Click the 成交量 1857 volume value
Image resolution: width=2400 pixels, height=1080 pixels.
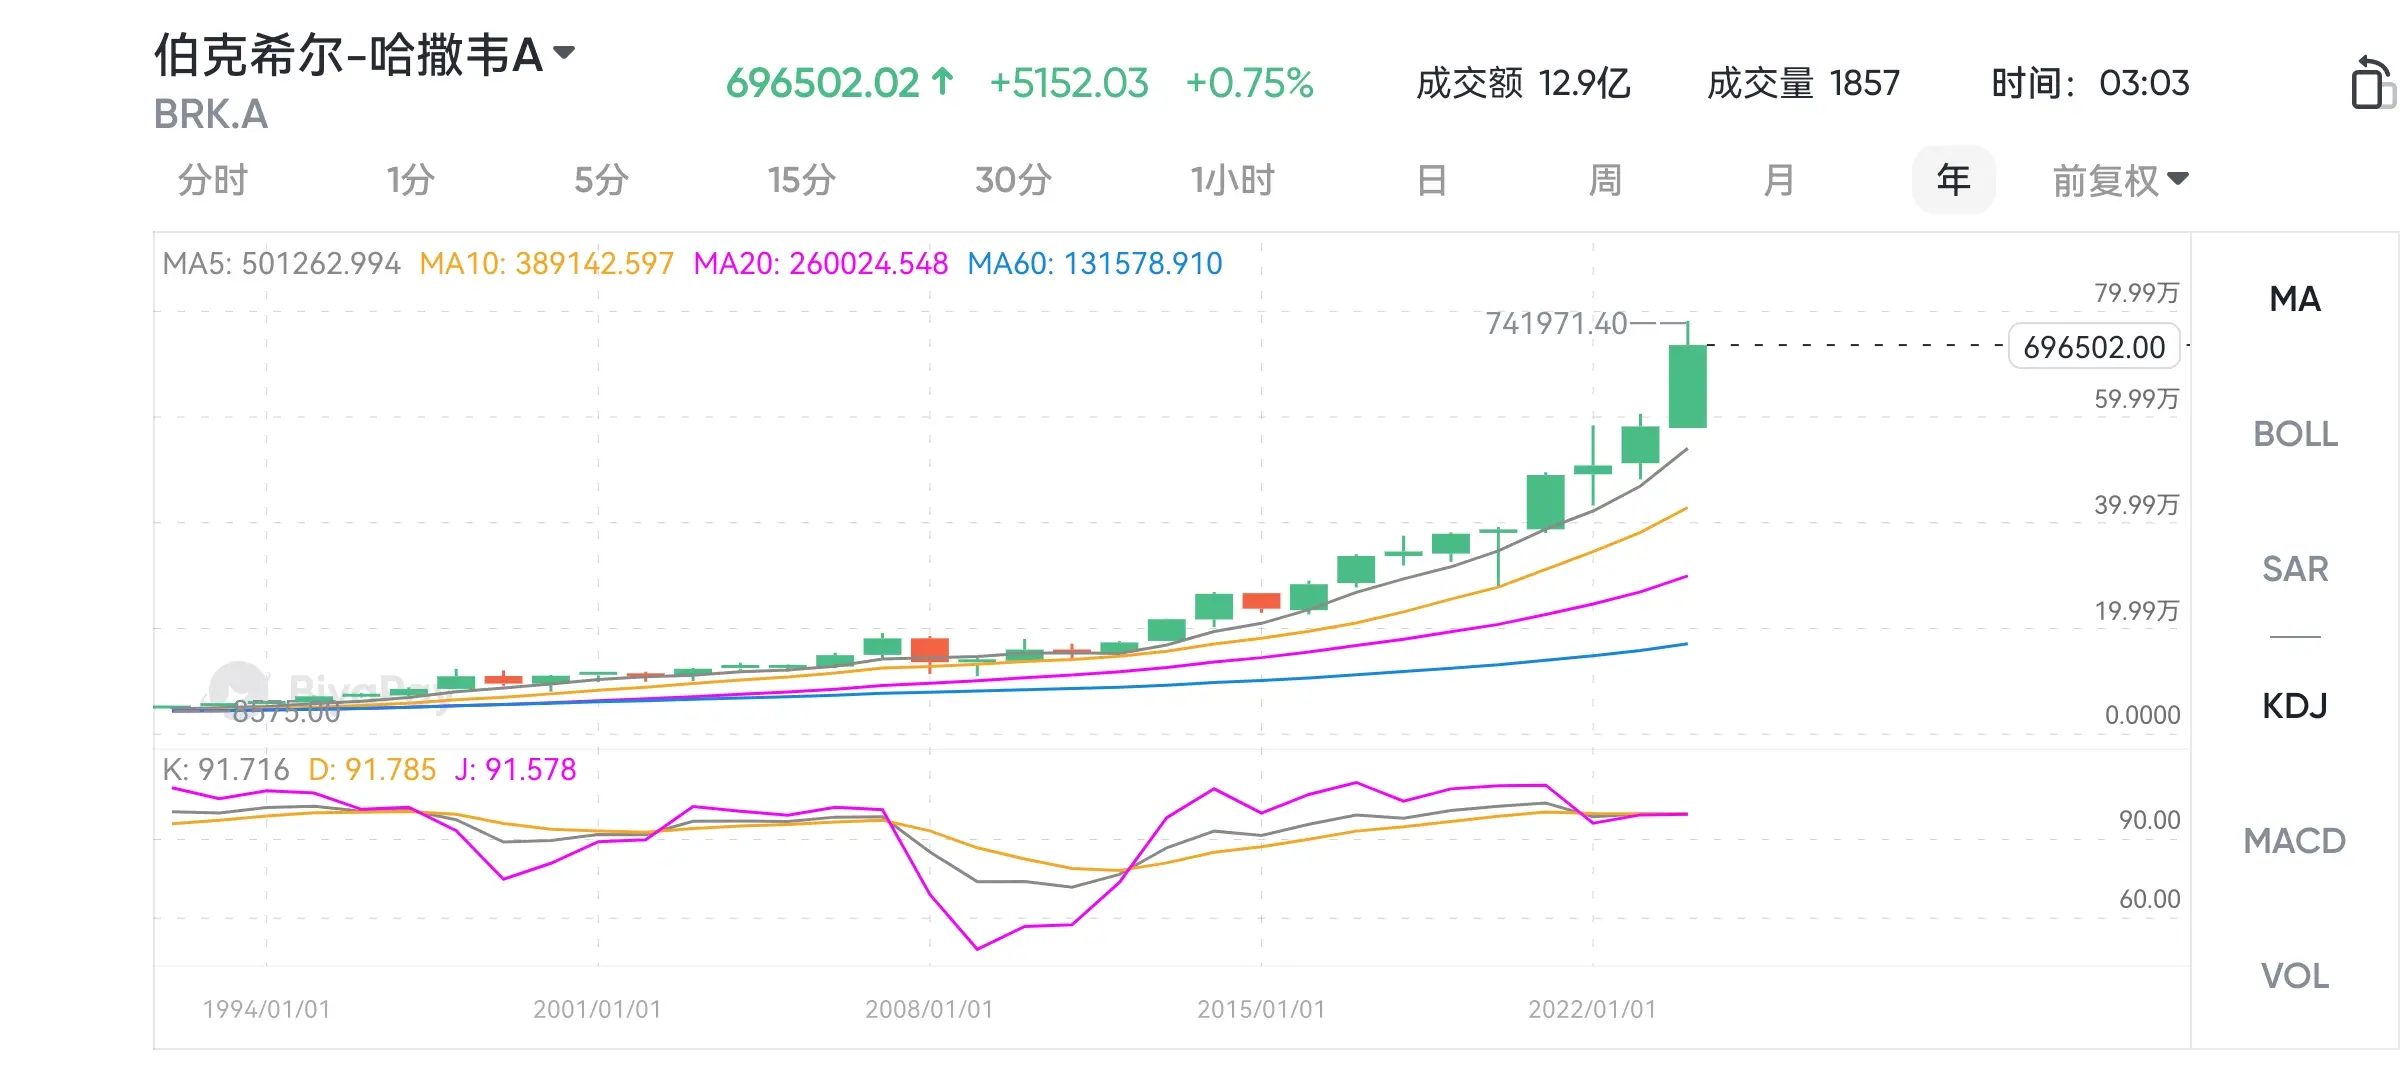(1803, 83)
